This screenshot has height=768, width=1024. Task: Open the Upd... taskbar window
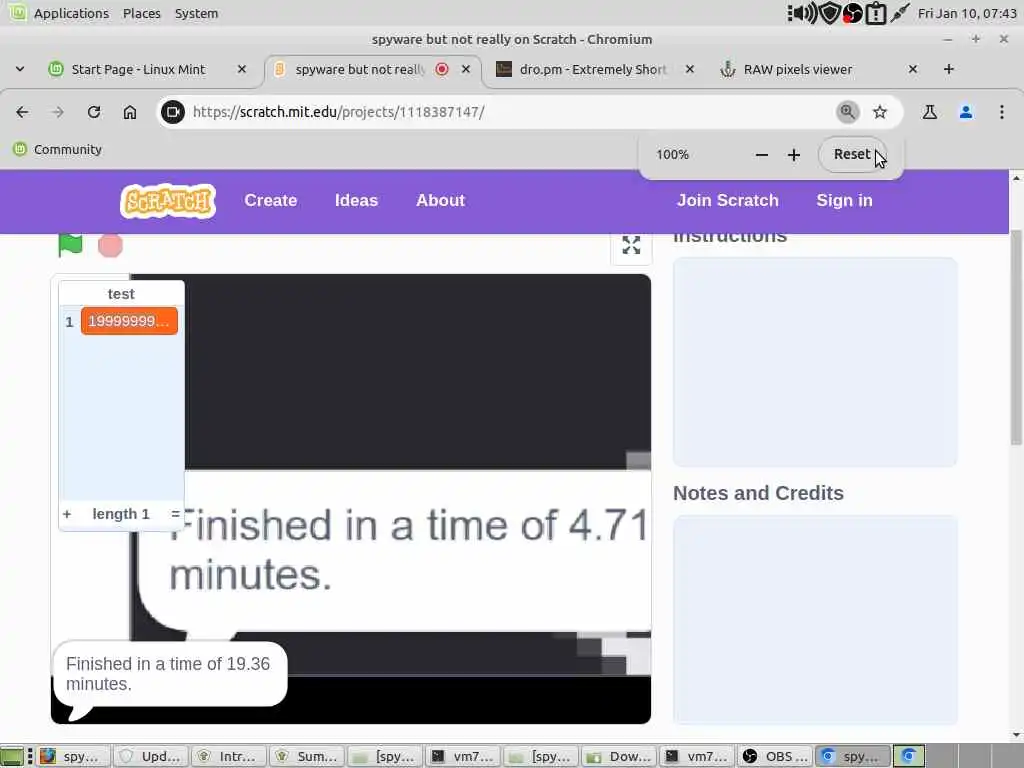[151, 756]
